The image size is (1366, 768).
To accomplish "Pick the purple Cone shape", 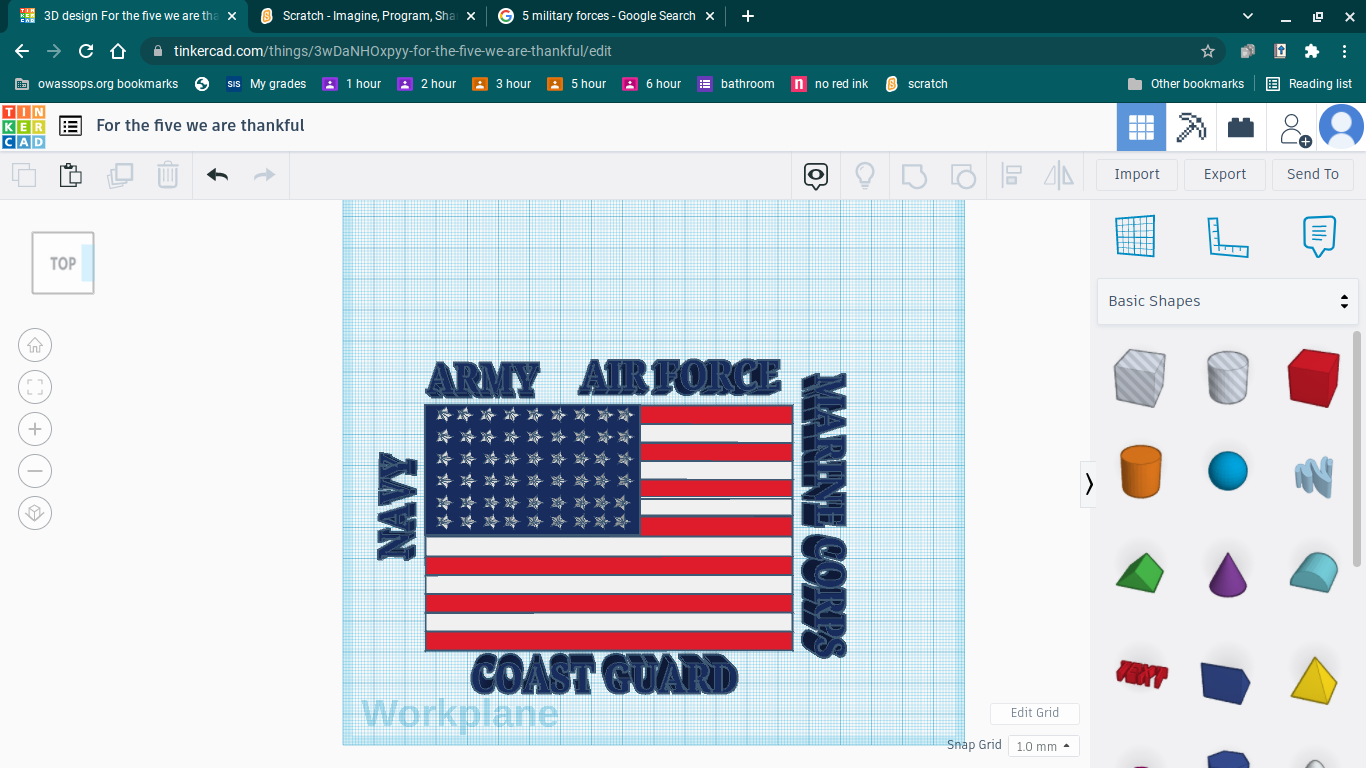I will click(x=1227, y=574).
